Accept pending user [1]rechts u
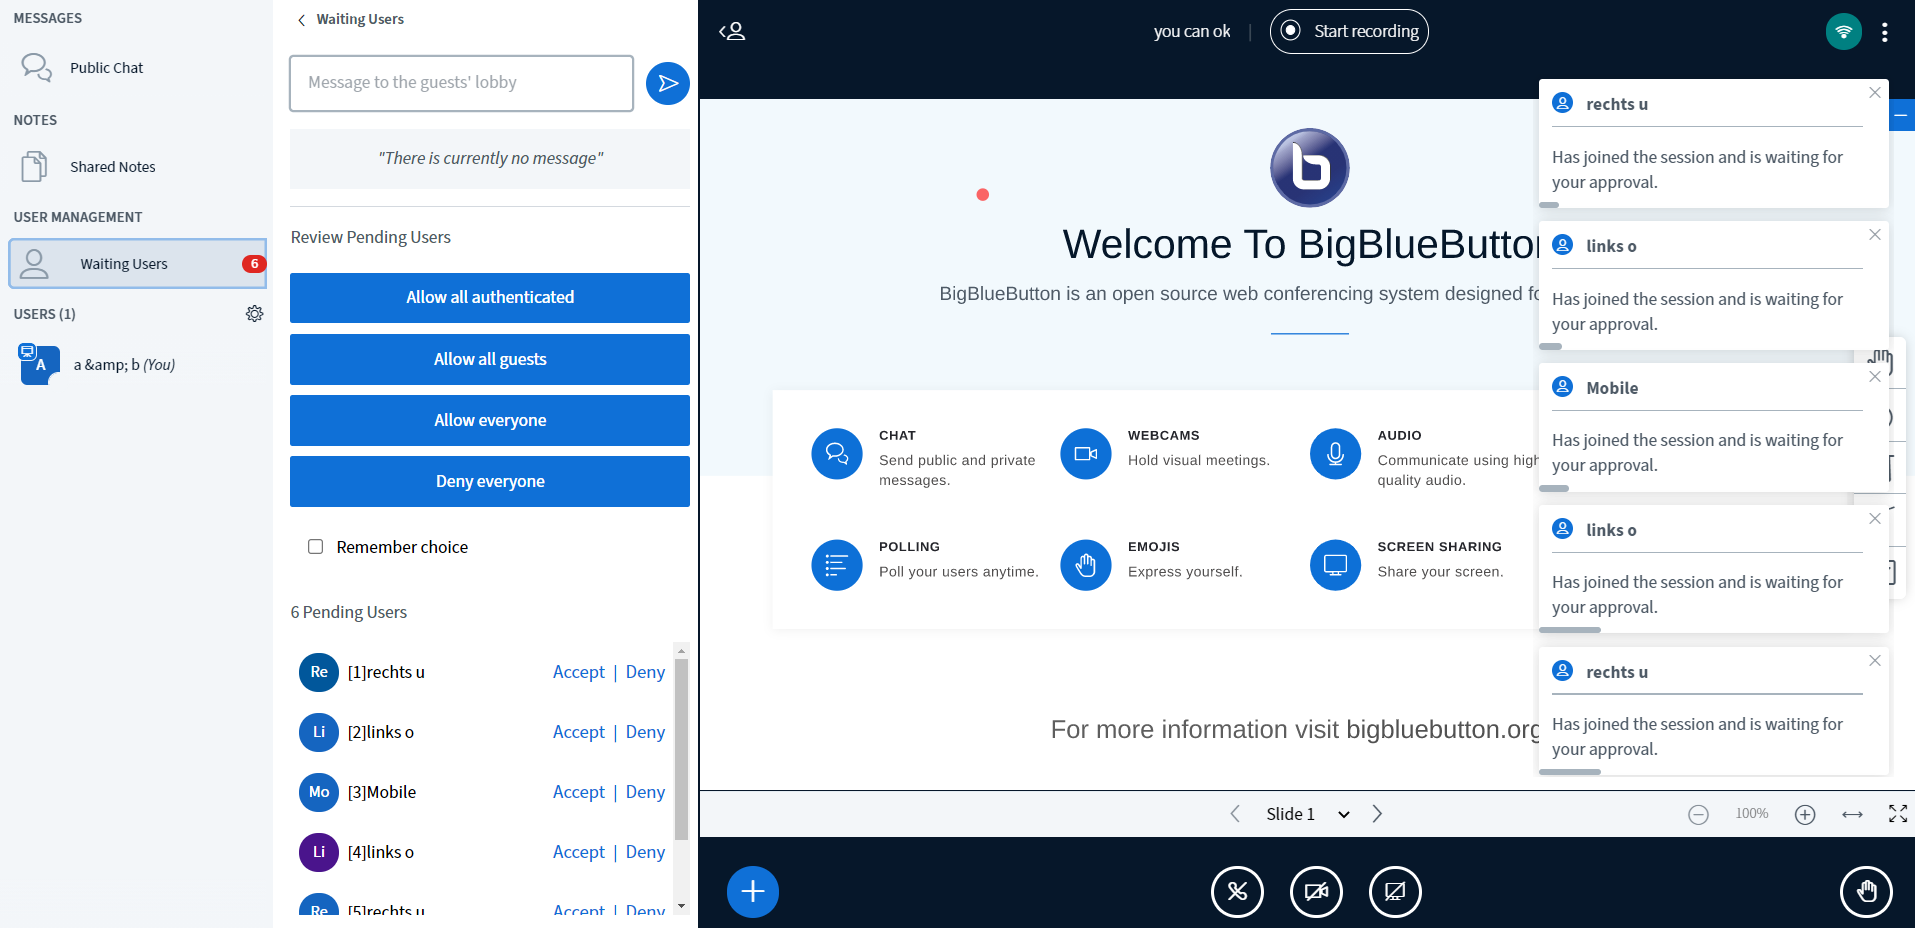The image size is (1915, 928). [x=579, y=672]
